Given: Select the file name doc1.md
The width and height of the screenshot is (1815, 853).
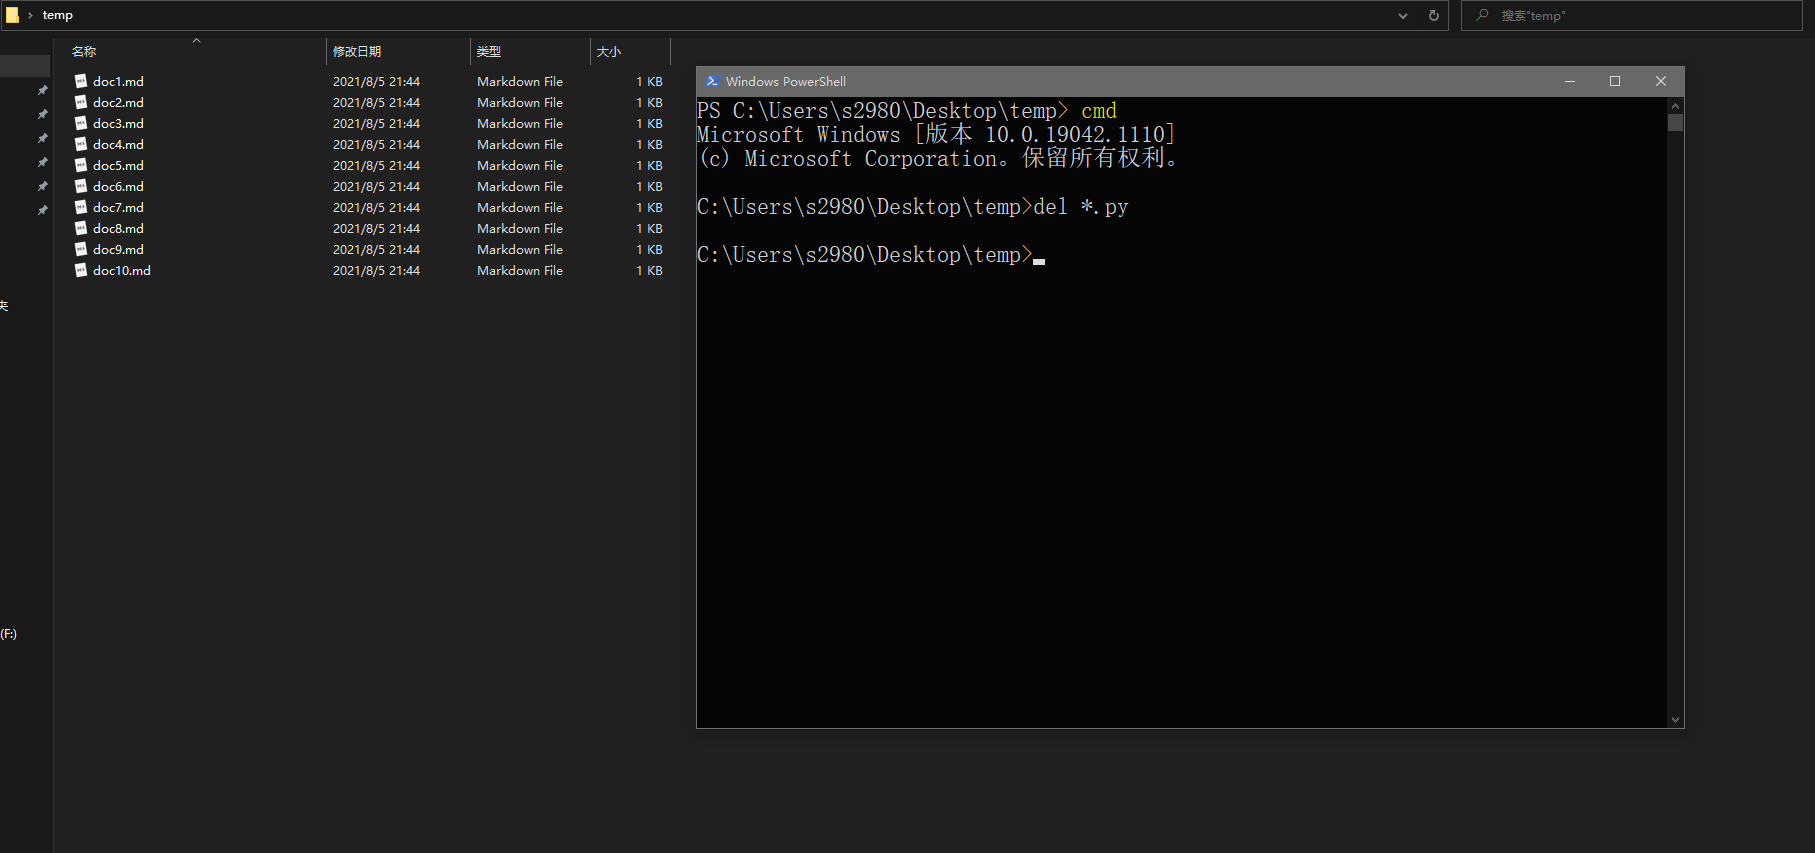Looking at the screenshot, I should (x=118, y=81).
